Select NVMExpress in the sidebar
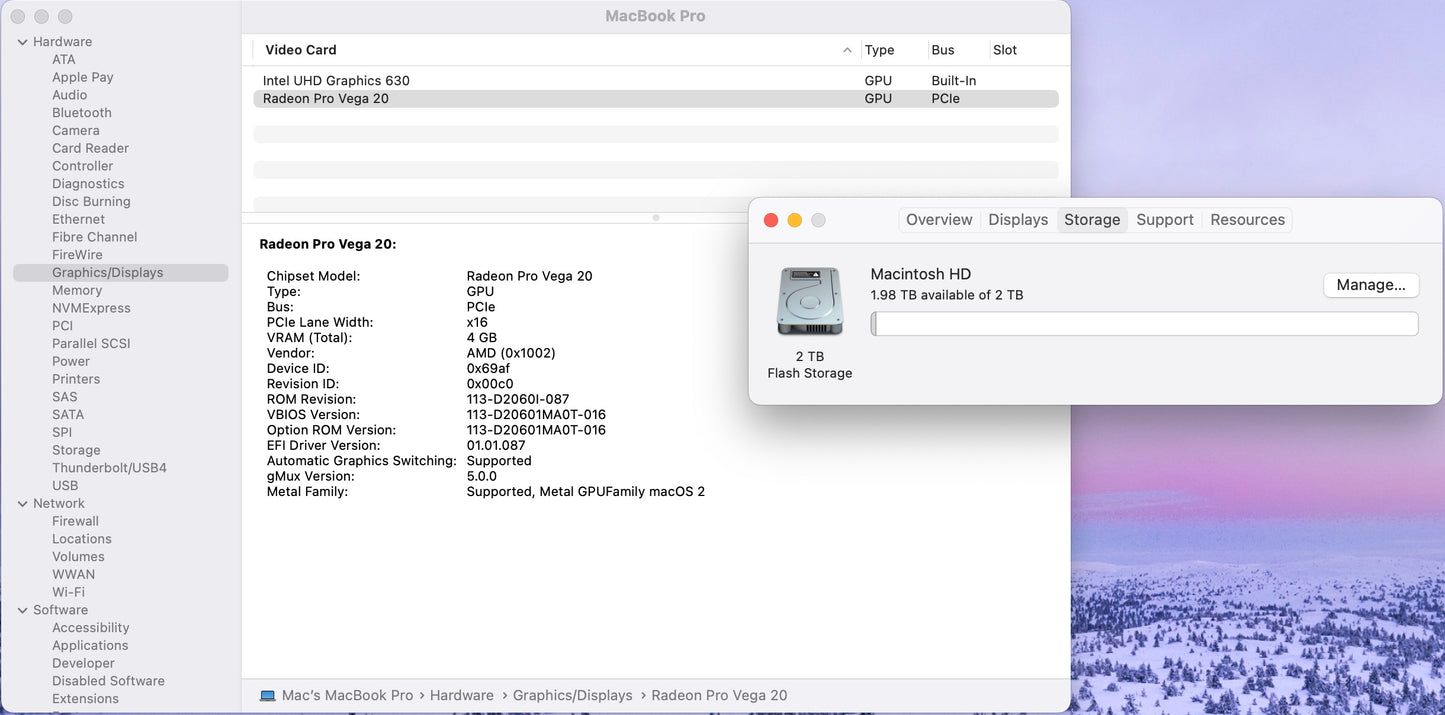Image resolution: width=1445 pixels, height=715 pixels. point(89,307)
